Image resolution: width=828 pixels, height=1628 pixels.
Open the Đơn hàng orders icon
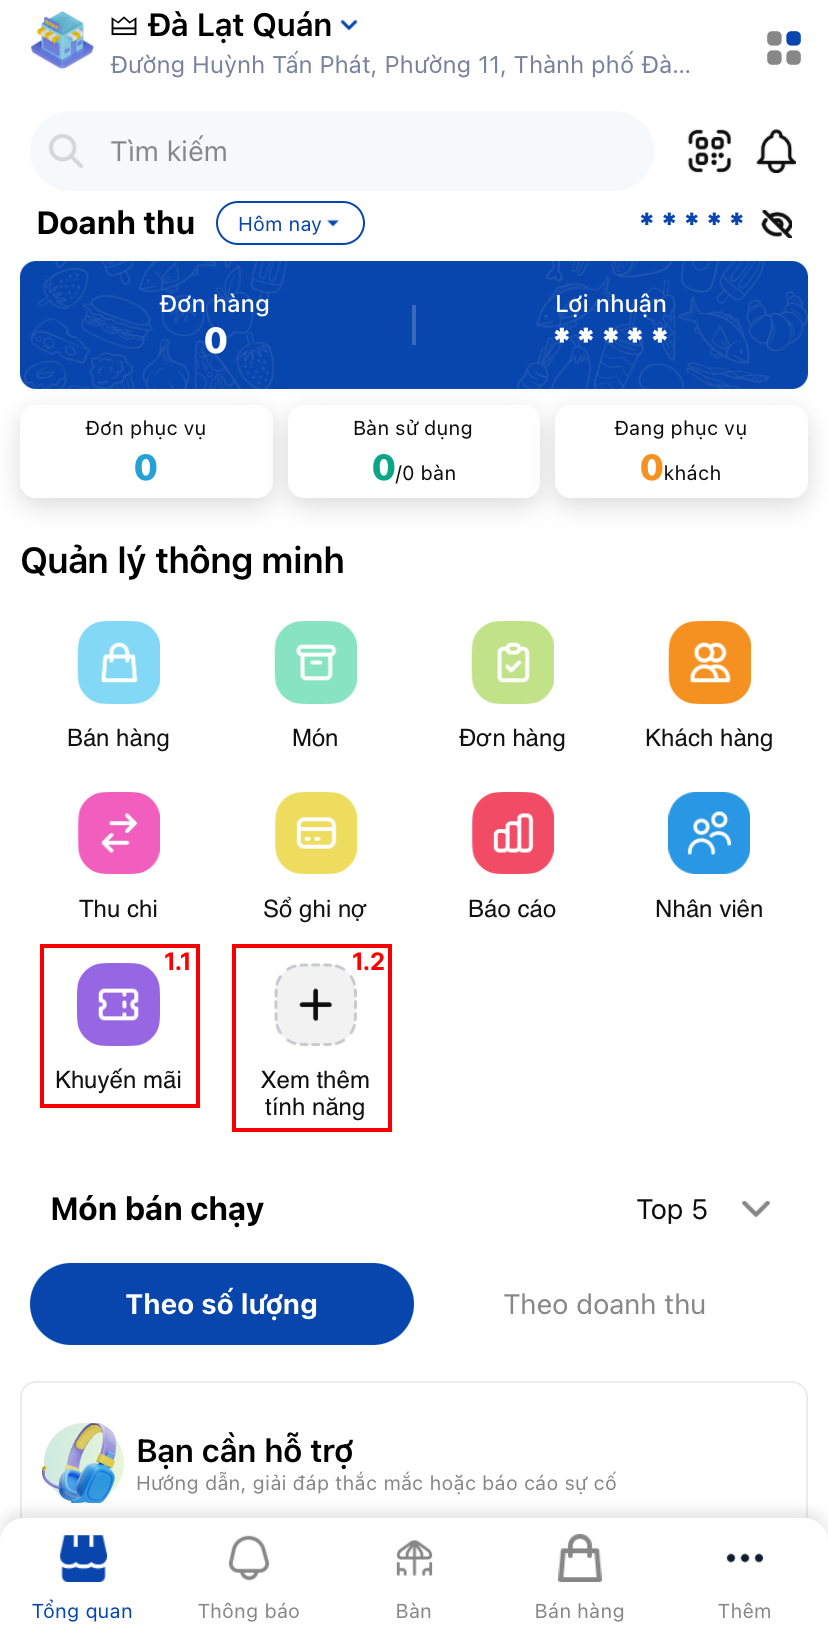[x=513, y=663]
